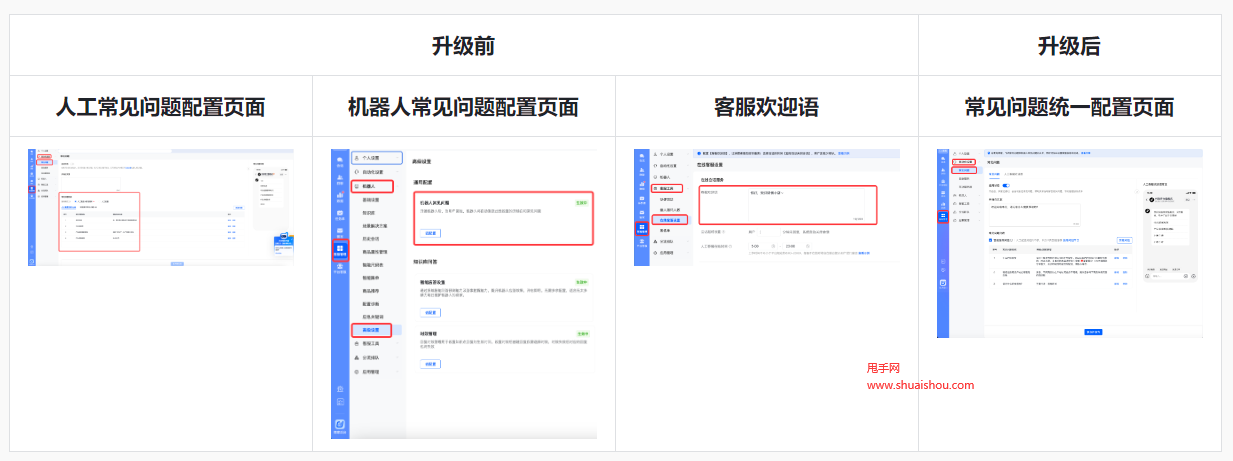
Task: Click highlighted grid icon in robot settings sidebar
Action: pyautogui.click(x=339, y=249)
